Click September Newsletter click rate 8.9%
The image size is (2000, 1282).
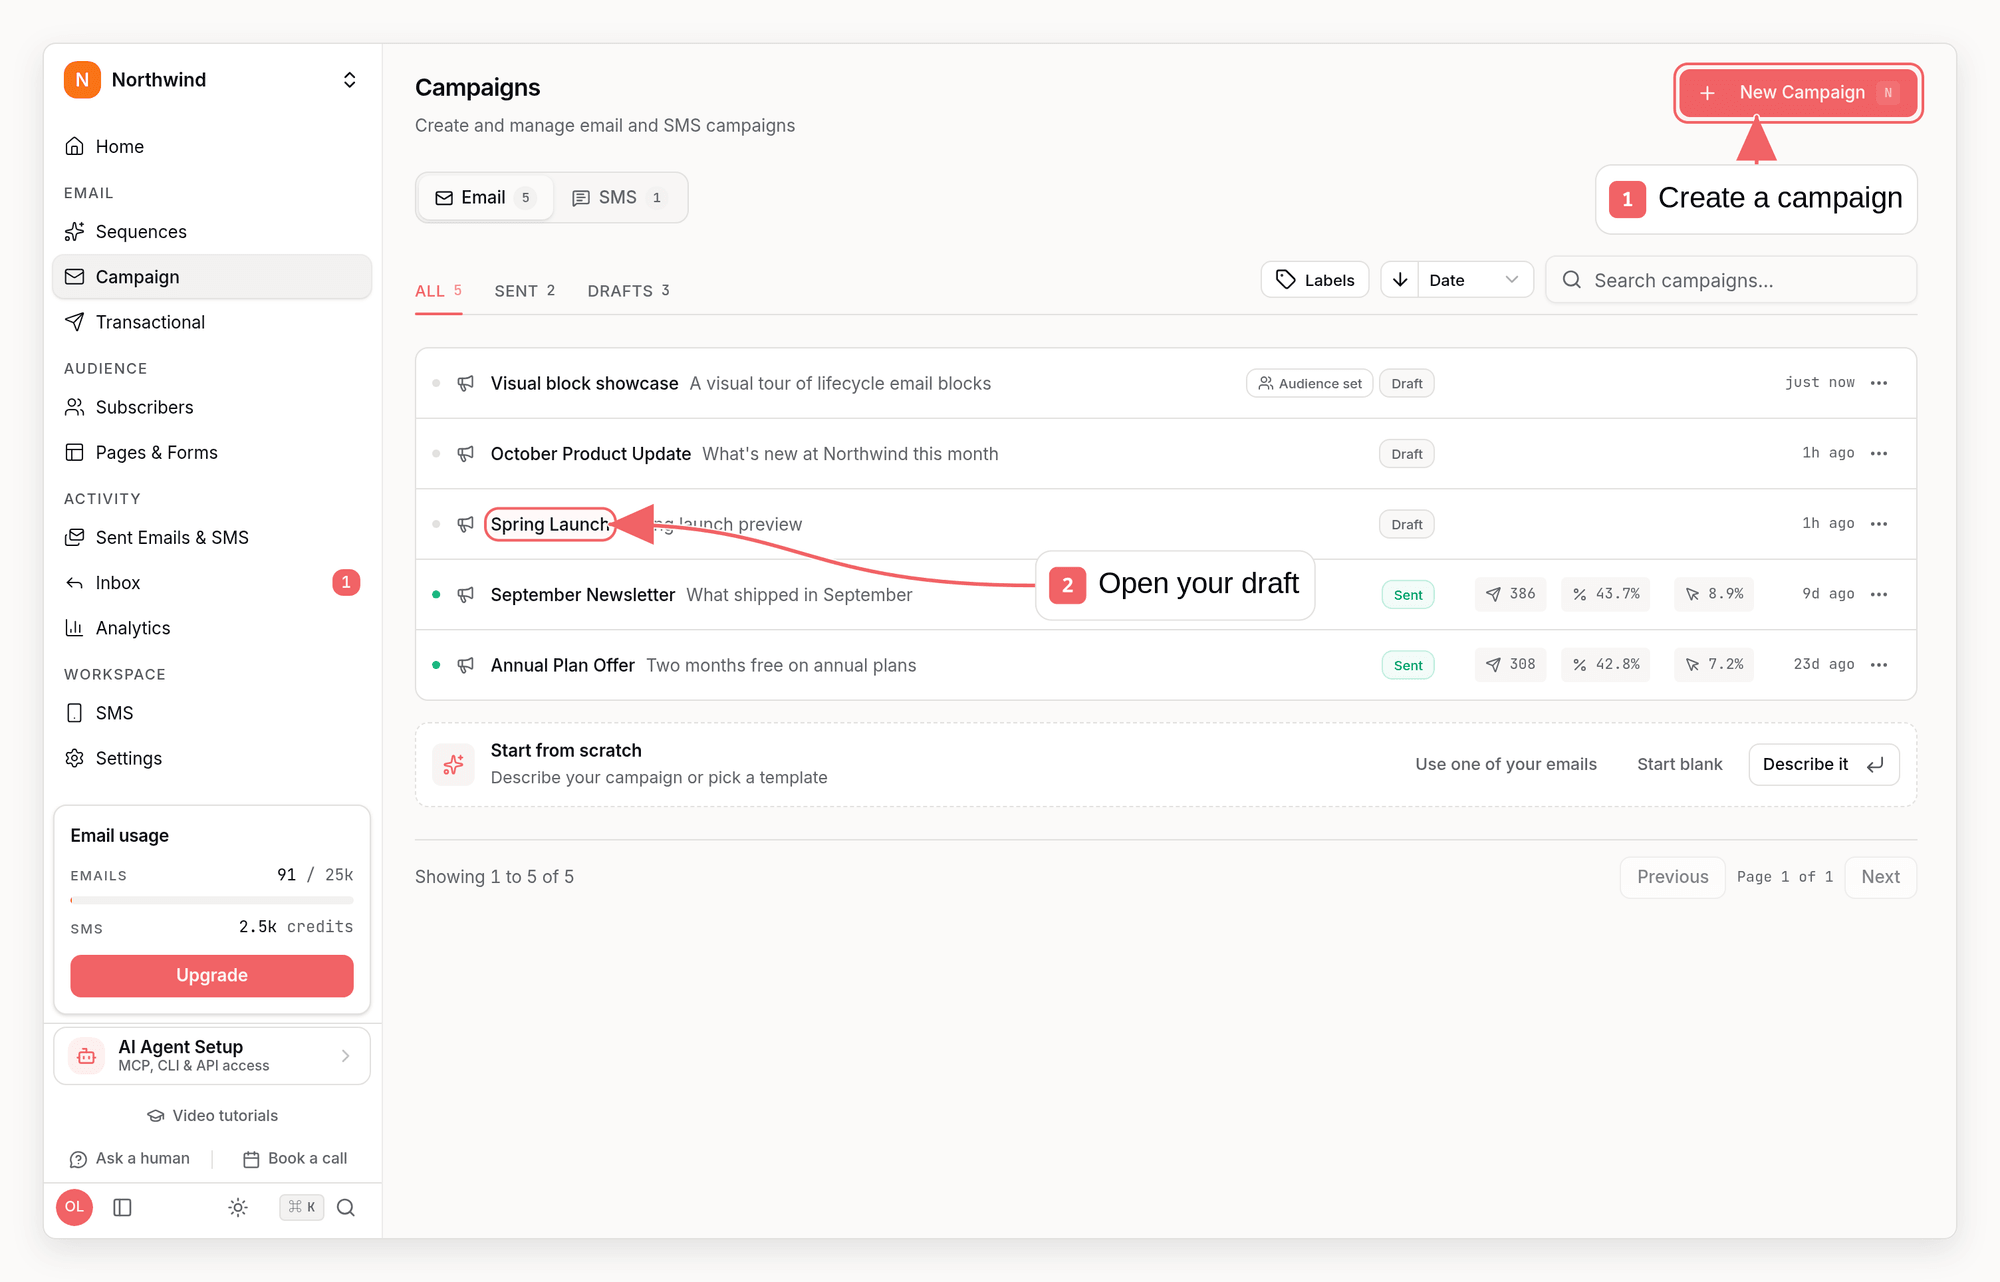coord(1714,594)
